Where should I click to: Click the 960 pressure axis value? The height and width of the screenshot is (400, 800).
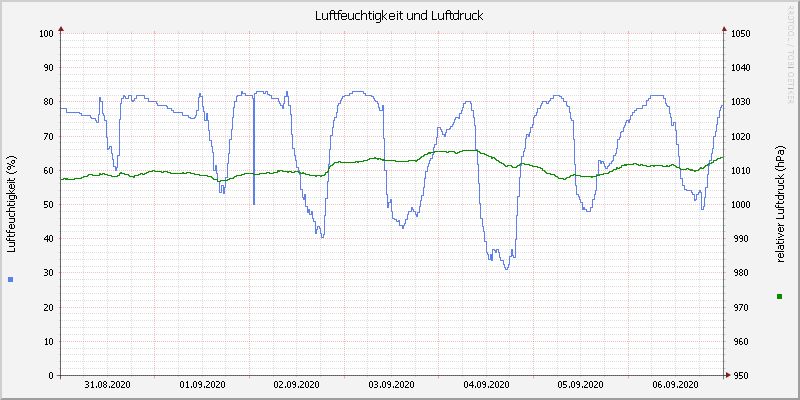pos(739,341)
